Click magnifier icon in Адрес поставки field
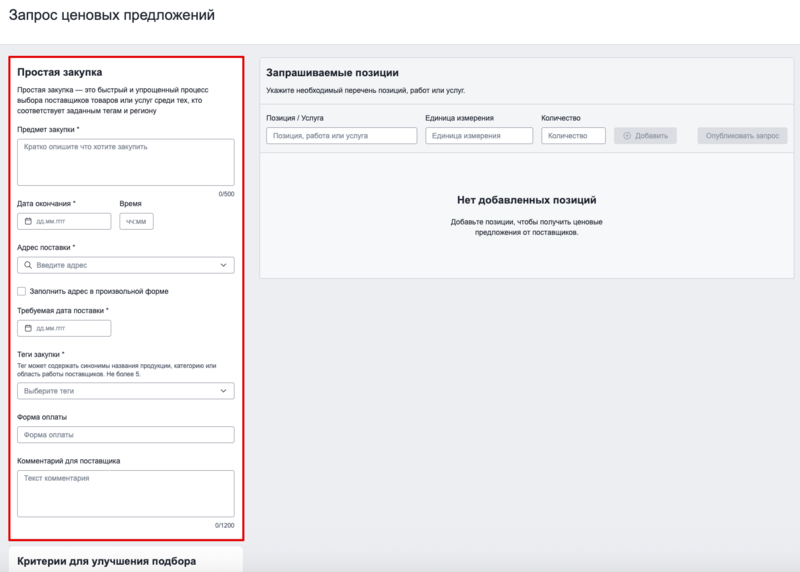Screen dimensions: 800x572 pyautogui.click(x=28, y=265)
